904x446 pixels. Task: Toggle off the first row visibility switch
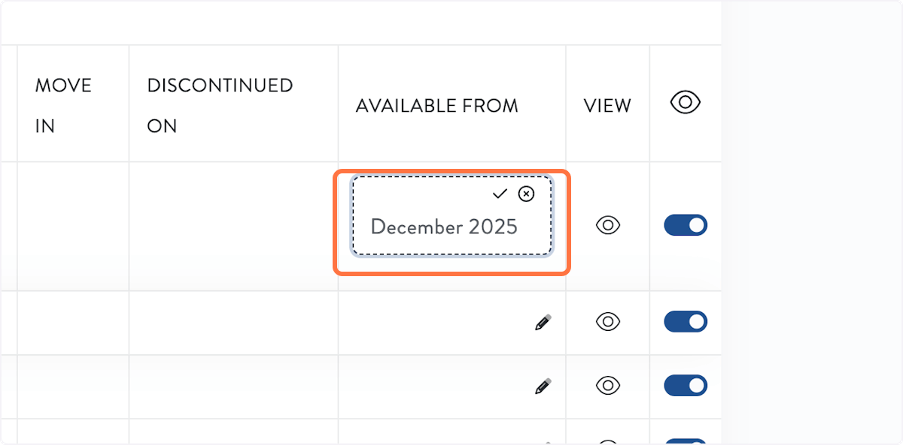click(x=685, y=225)
